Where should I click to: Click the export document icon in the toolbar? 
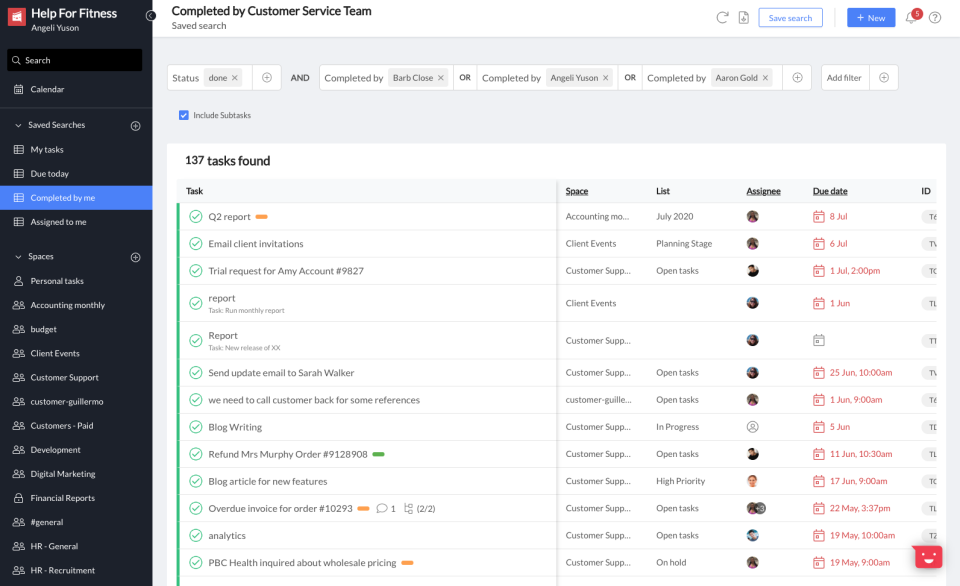(742, 17)
